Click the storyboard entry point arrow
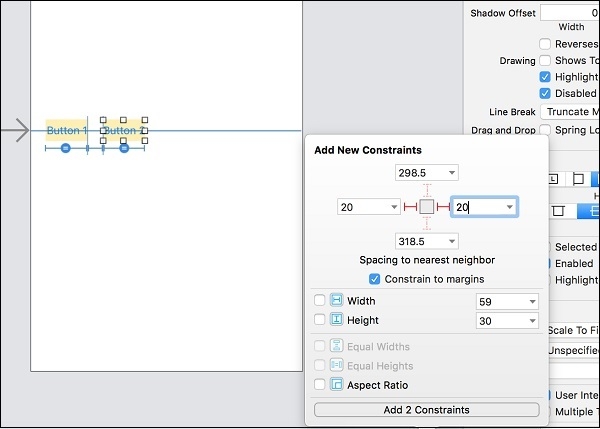 coord(16,131)
